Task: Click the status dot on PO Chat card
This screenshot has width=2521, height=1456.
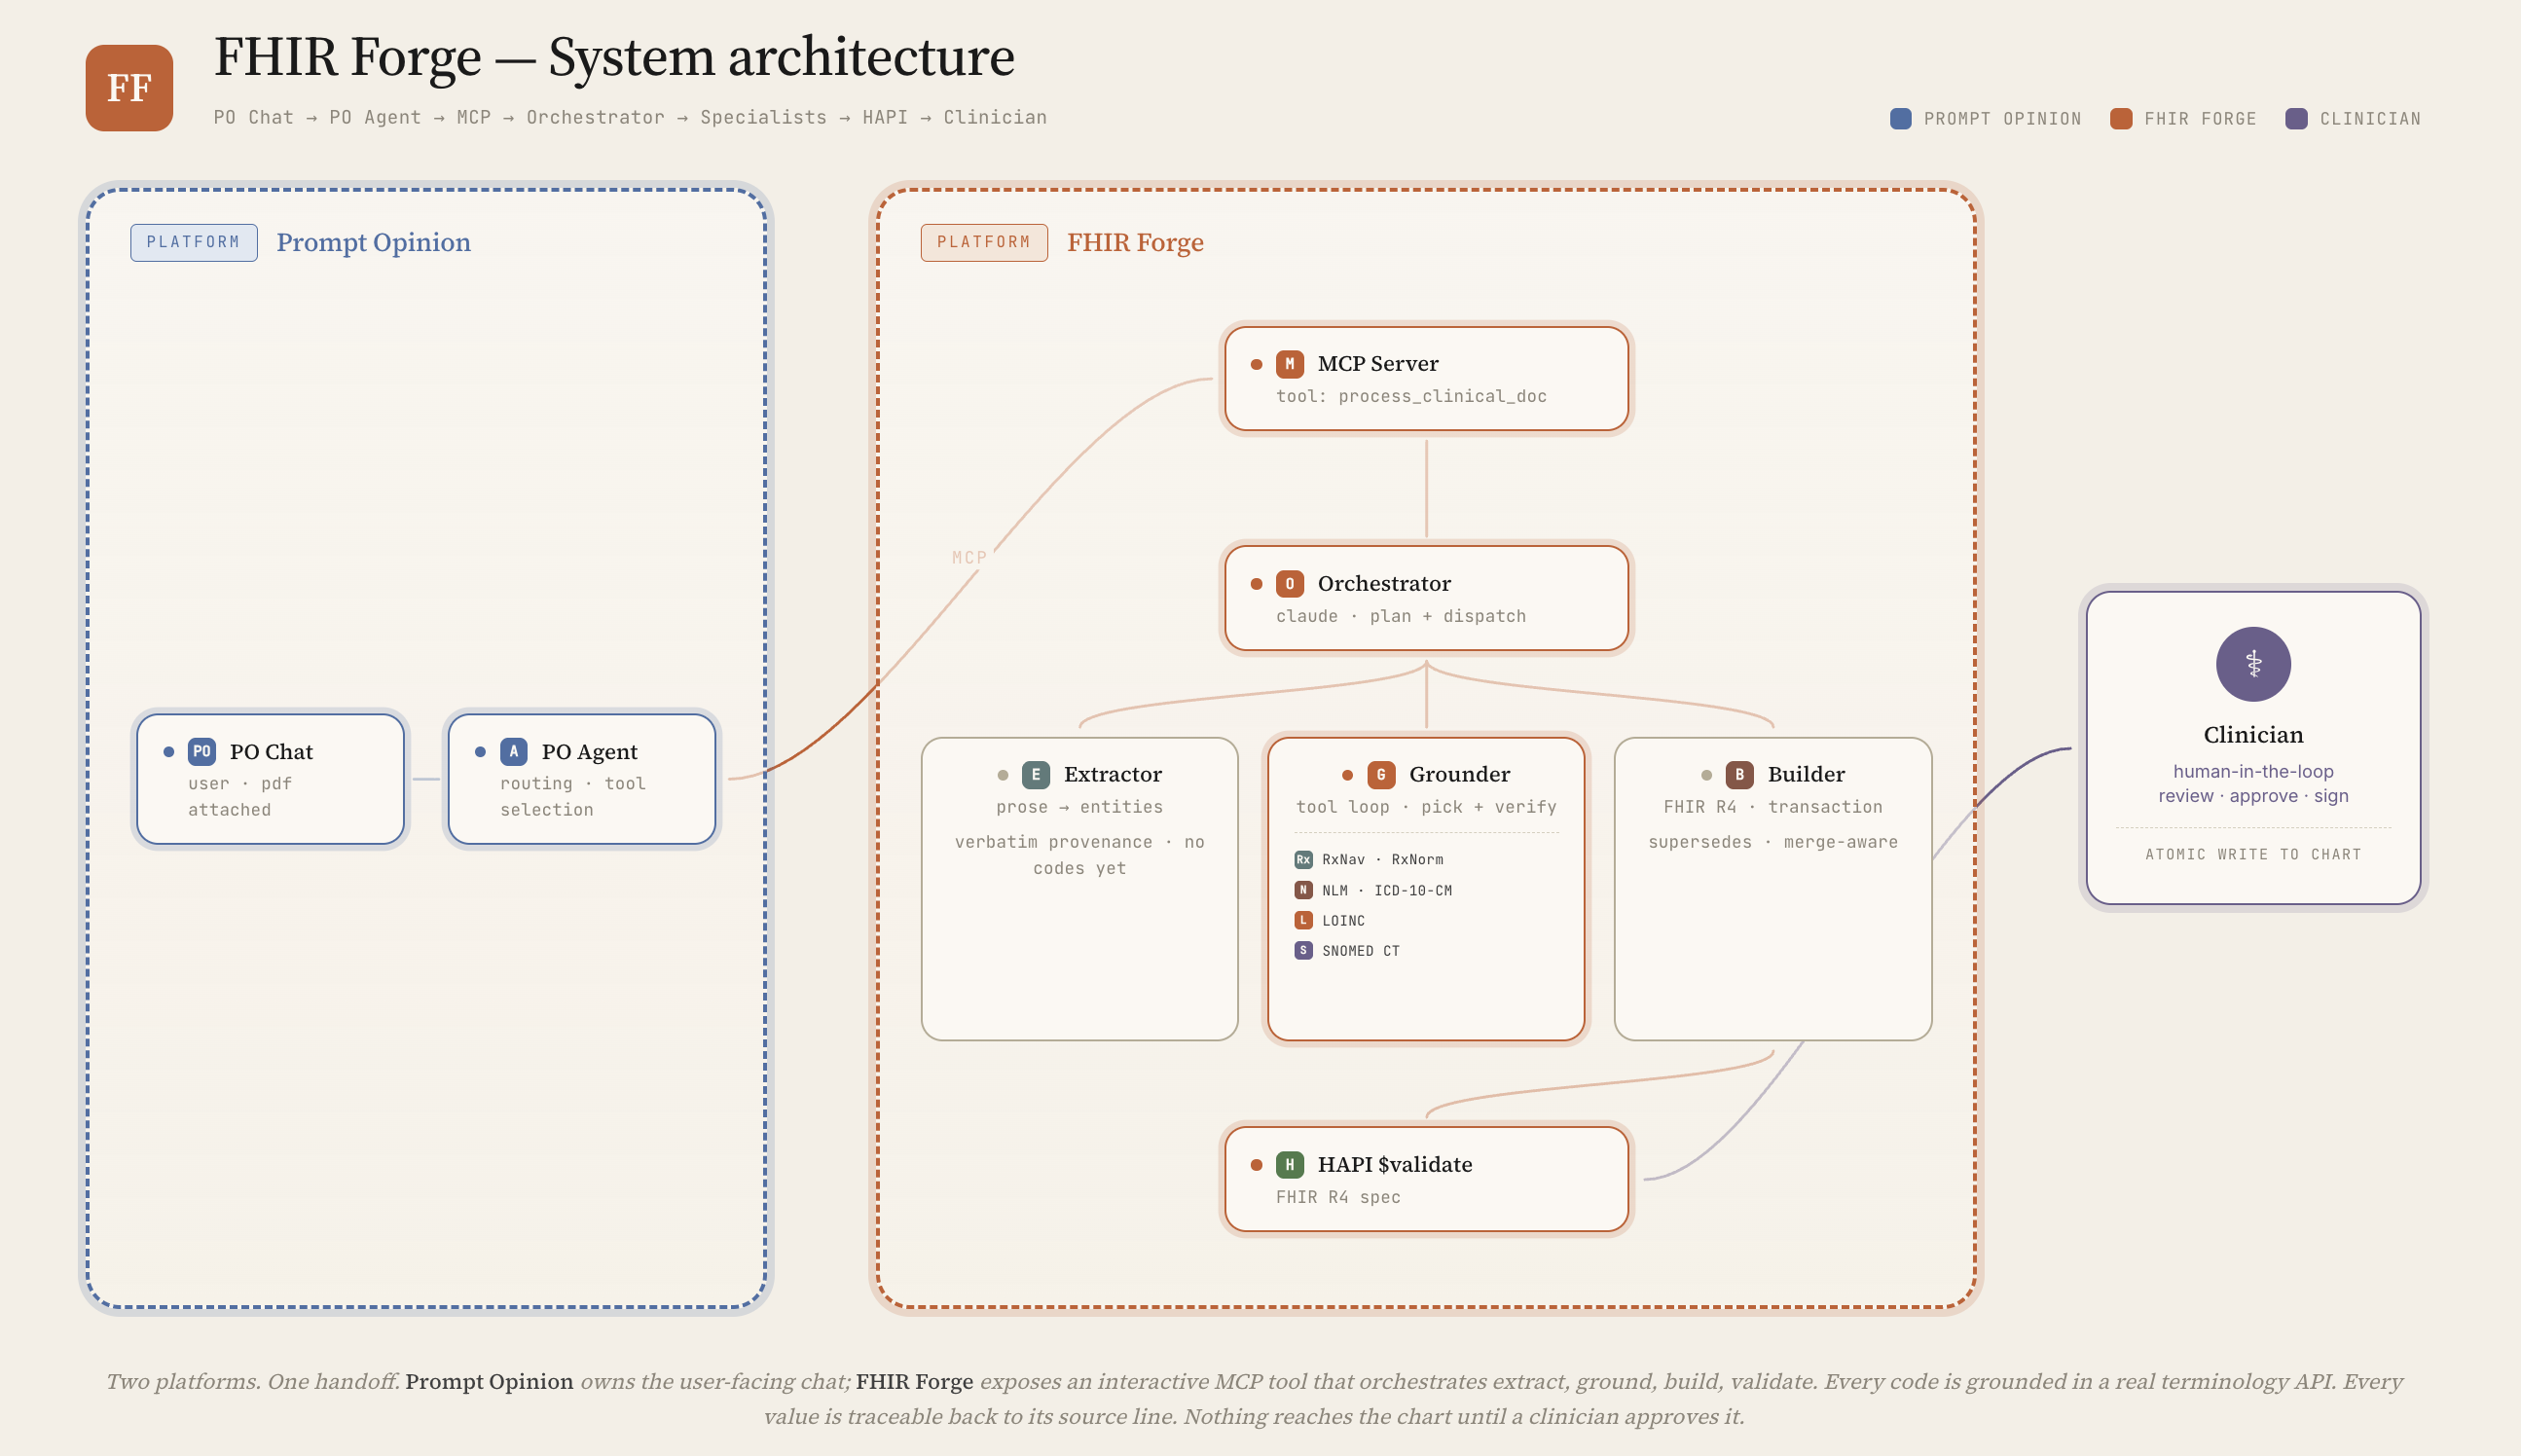Action: click(168, 752)
